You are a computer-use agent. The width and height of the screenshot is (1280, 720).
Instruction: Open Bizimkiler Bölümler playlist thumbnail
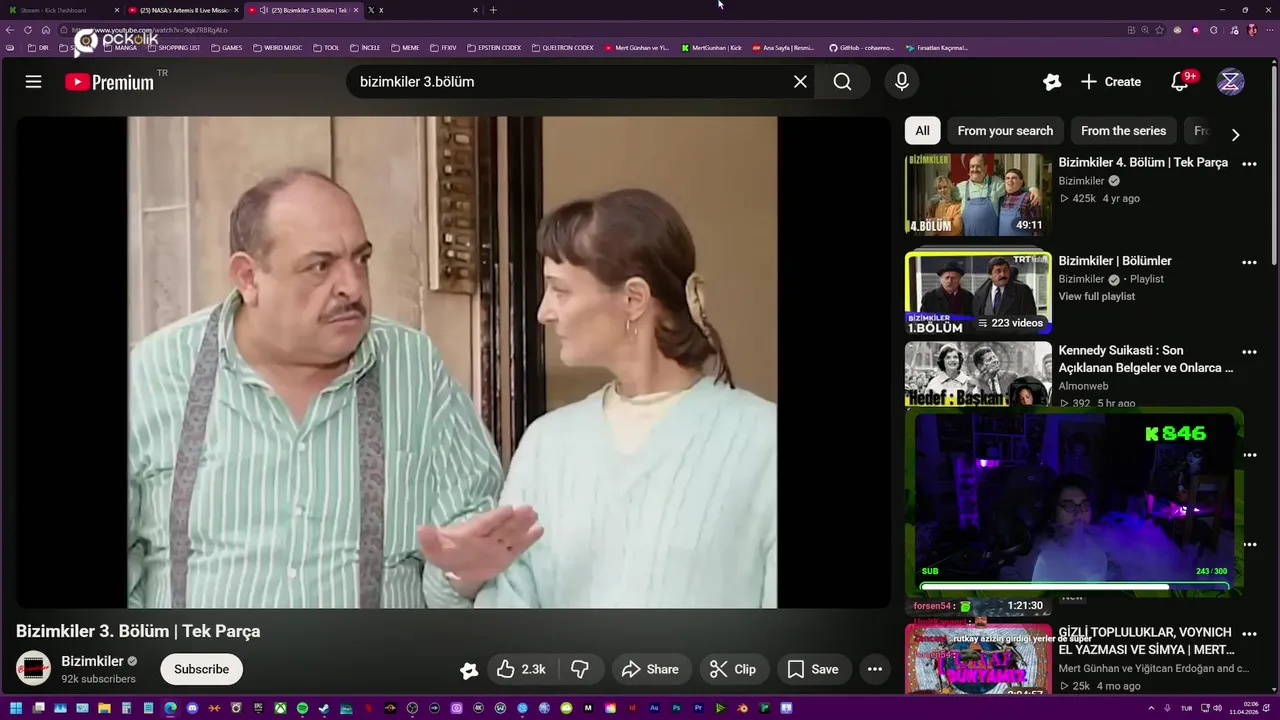coord(978,292)
